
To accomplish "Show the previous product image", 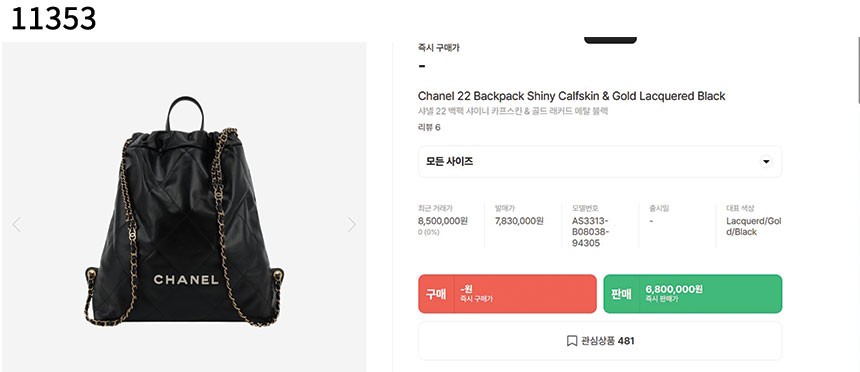I will click(x=16, y=224).
